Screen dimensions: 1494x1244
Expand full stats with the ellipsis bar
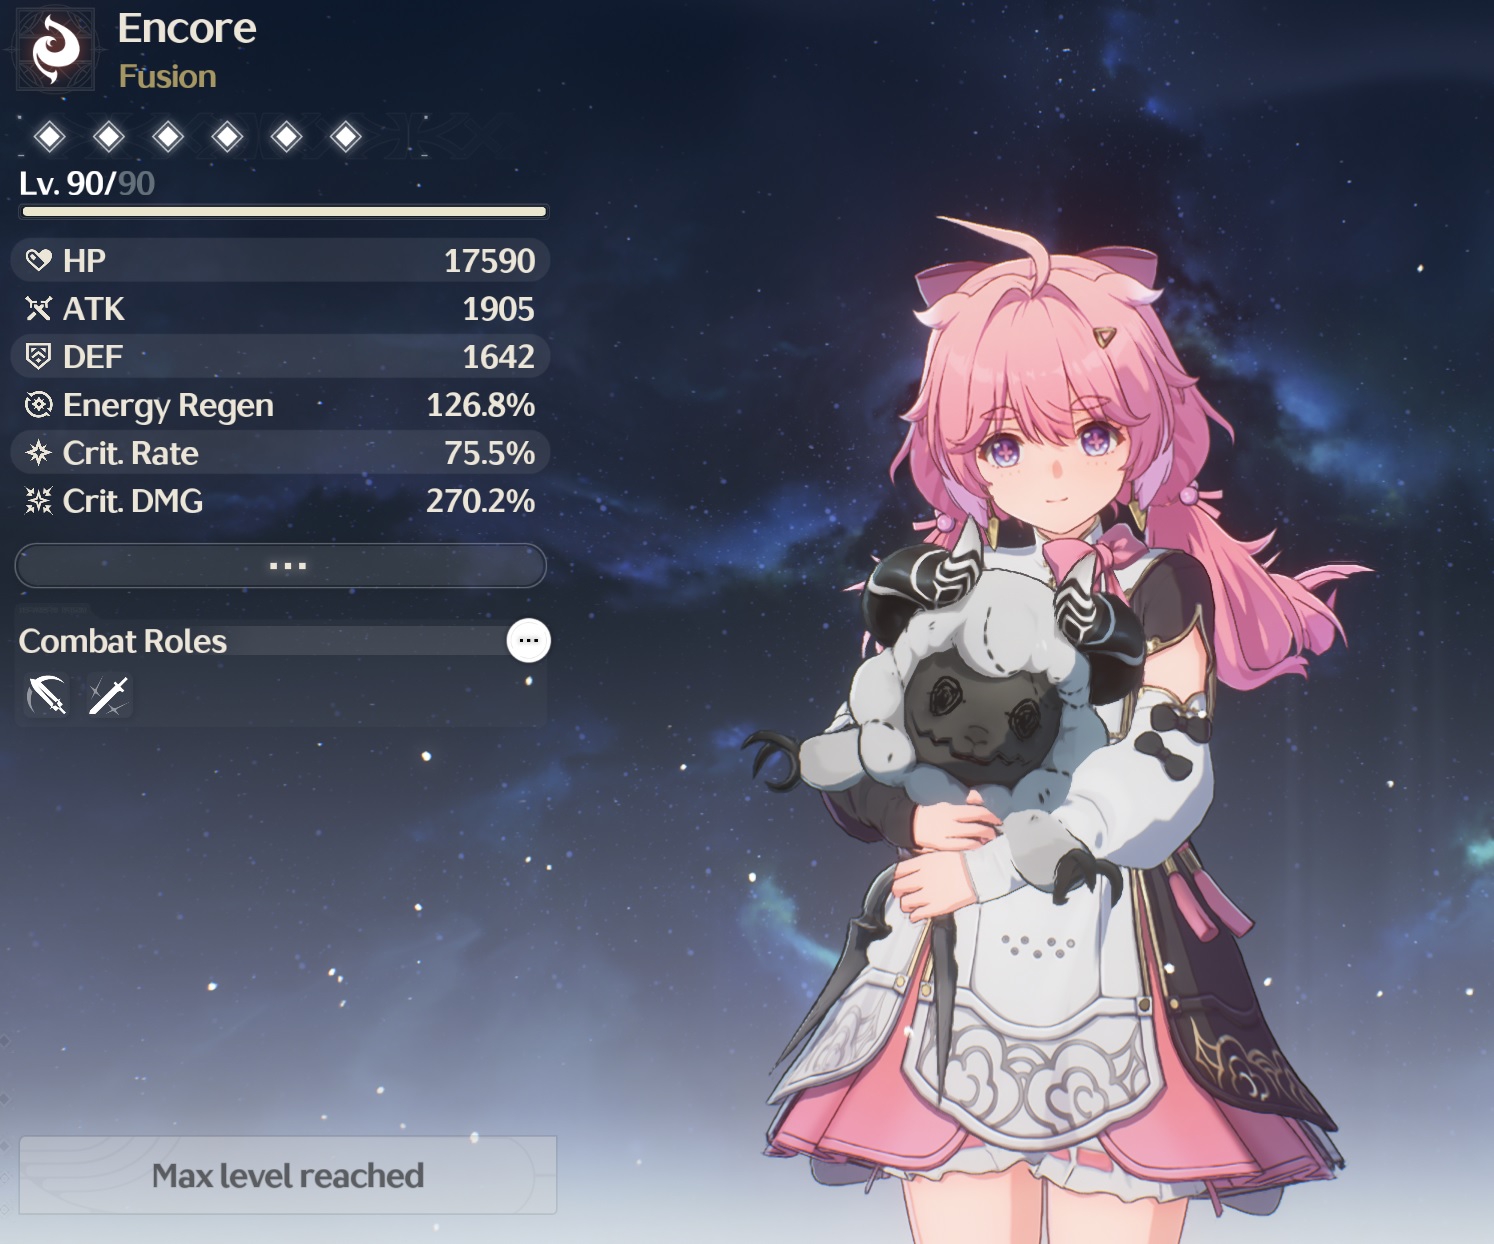[x=281, y=566]
